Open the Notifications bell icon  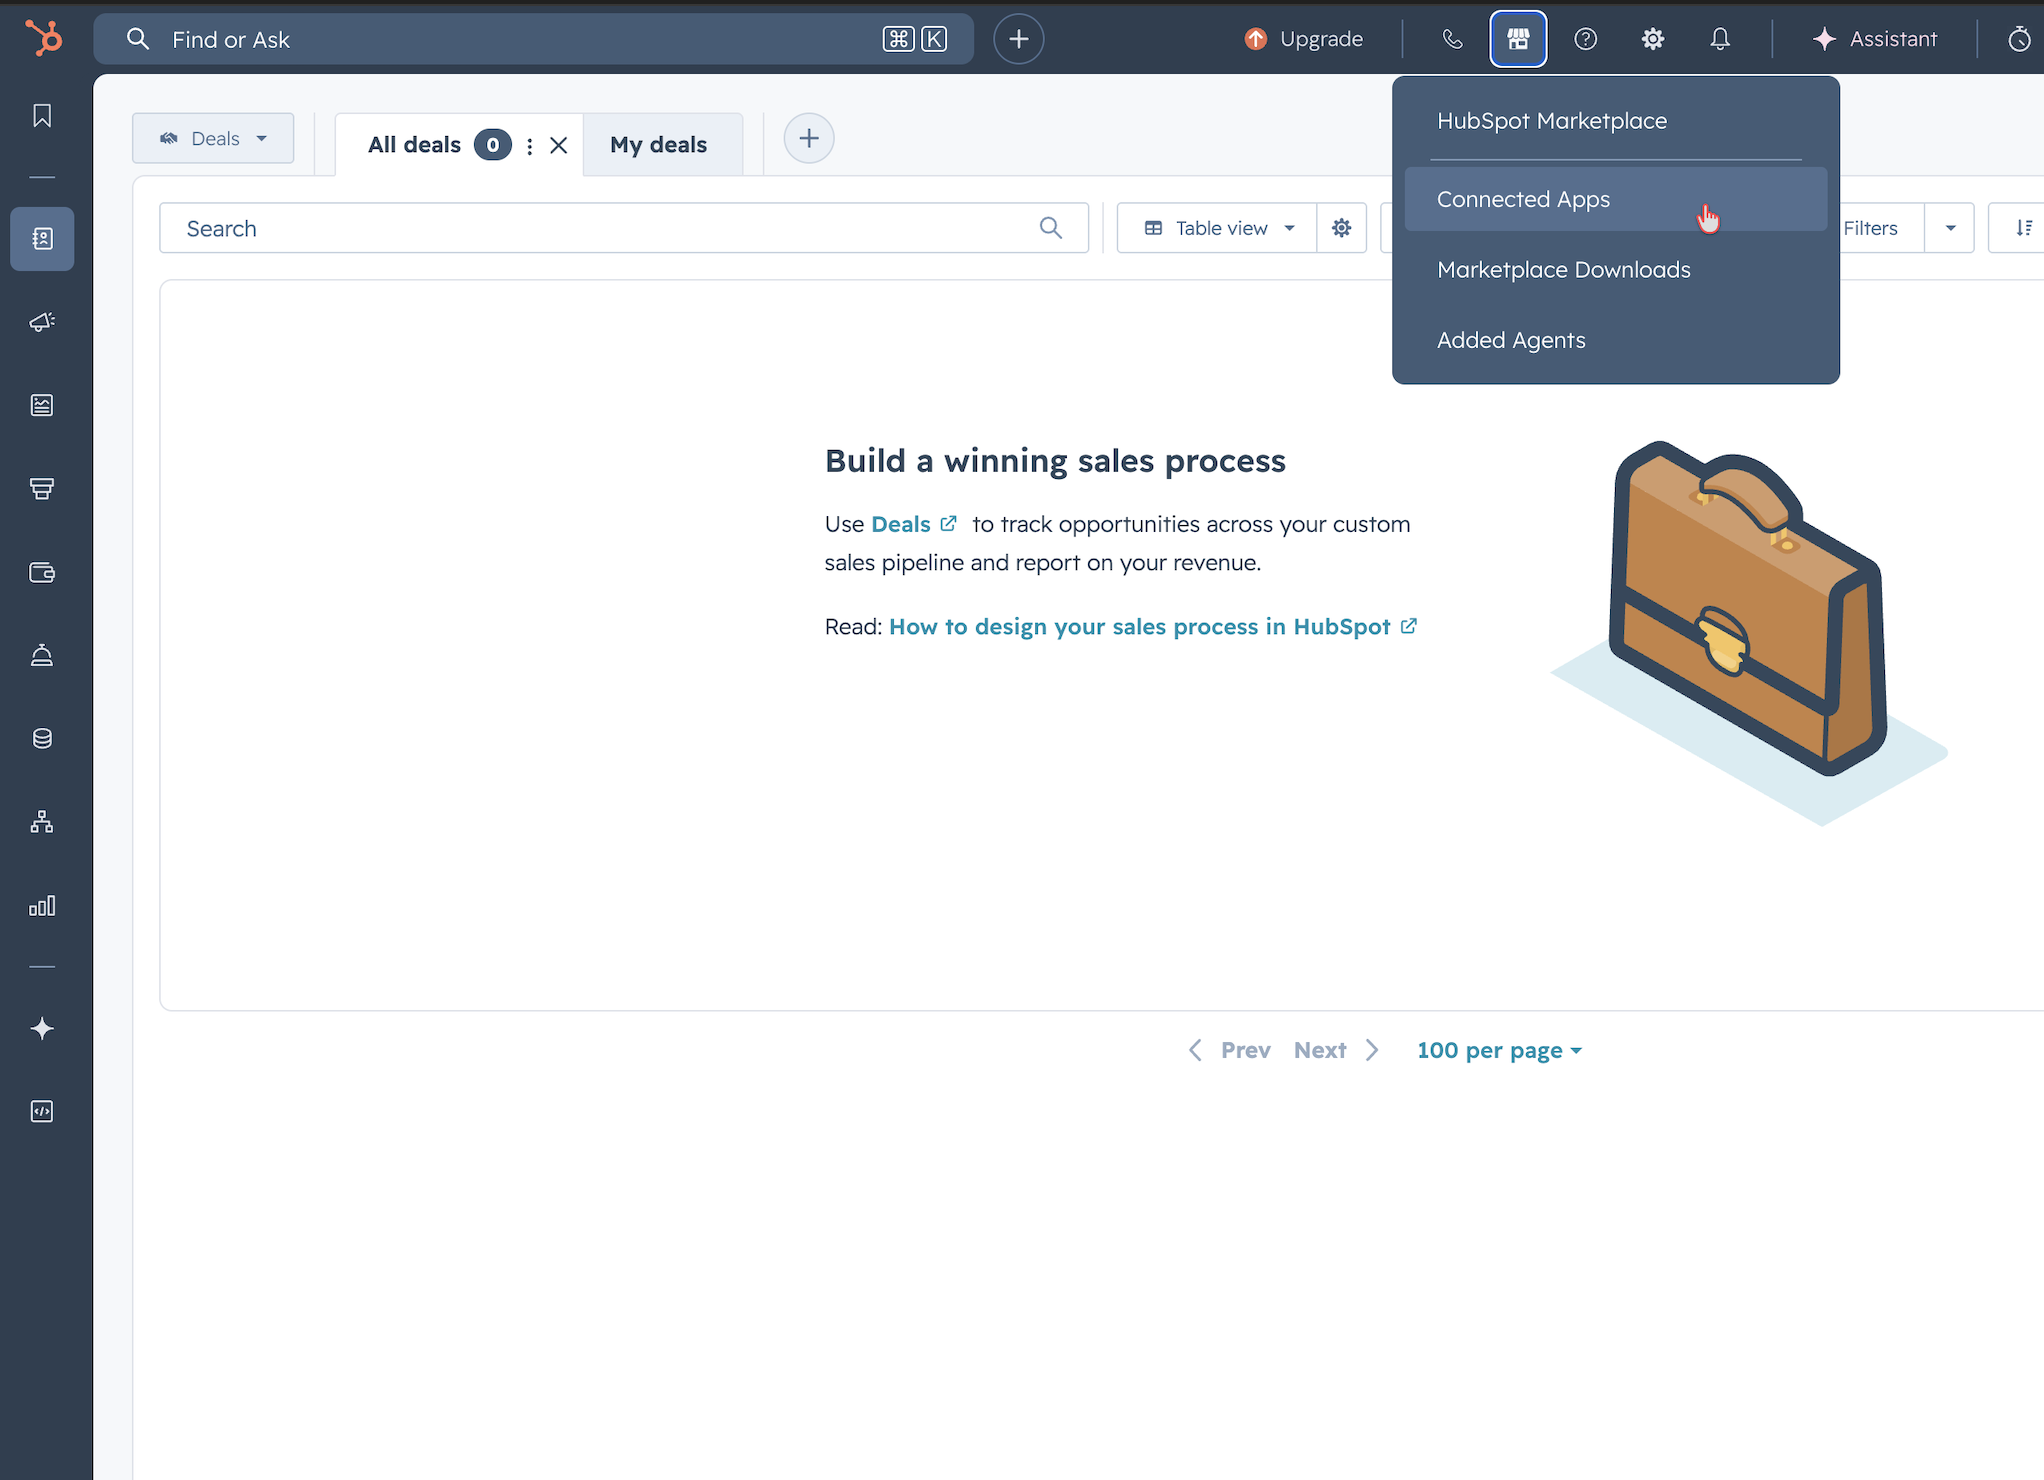point(1720,39)
